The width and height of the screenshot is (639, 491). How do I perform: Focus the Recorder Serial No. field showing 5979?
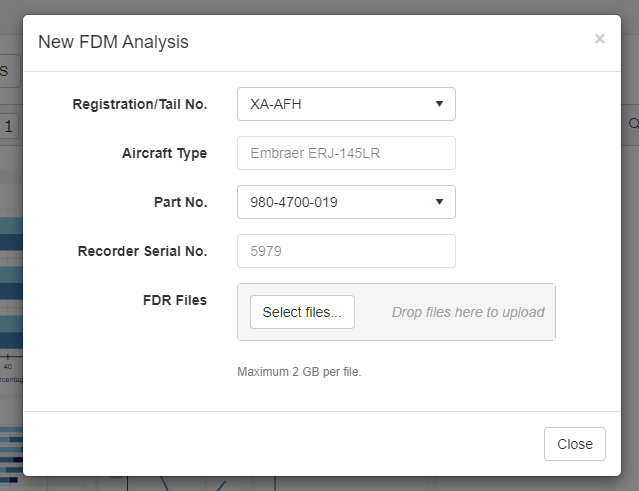click(346, 251)
